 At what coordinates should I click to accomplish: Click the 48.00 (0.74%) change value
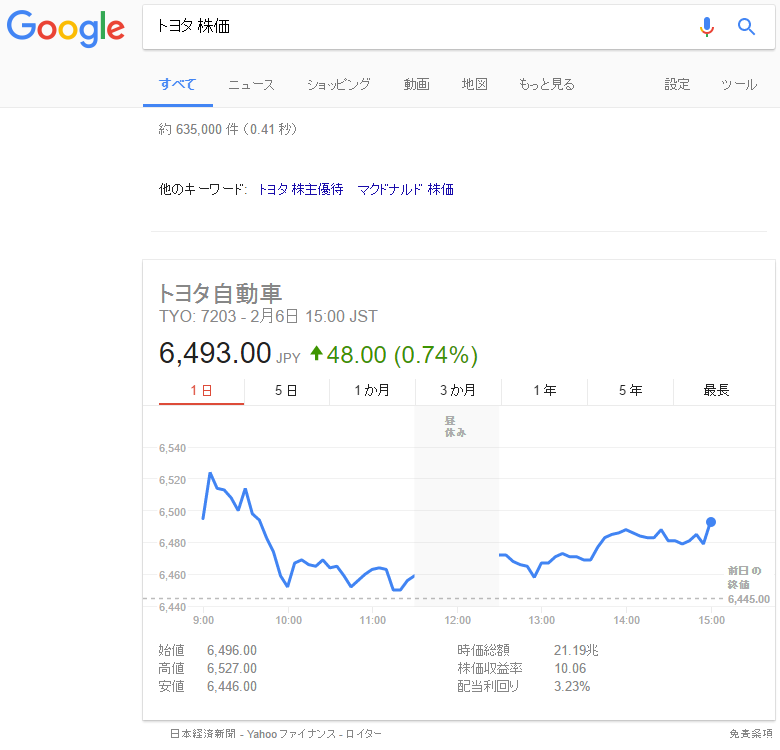[402, 355]
